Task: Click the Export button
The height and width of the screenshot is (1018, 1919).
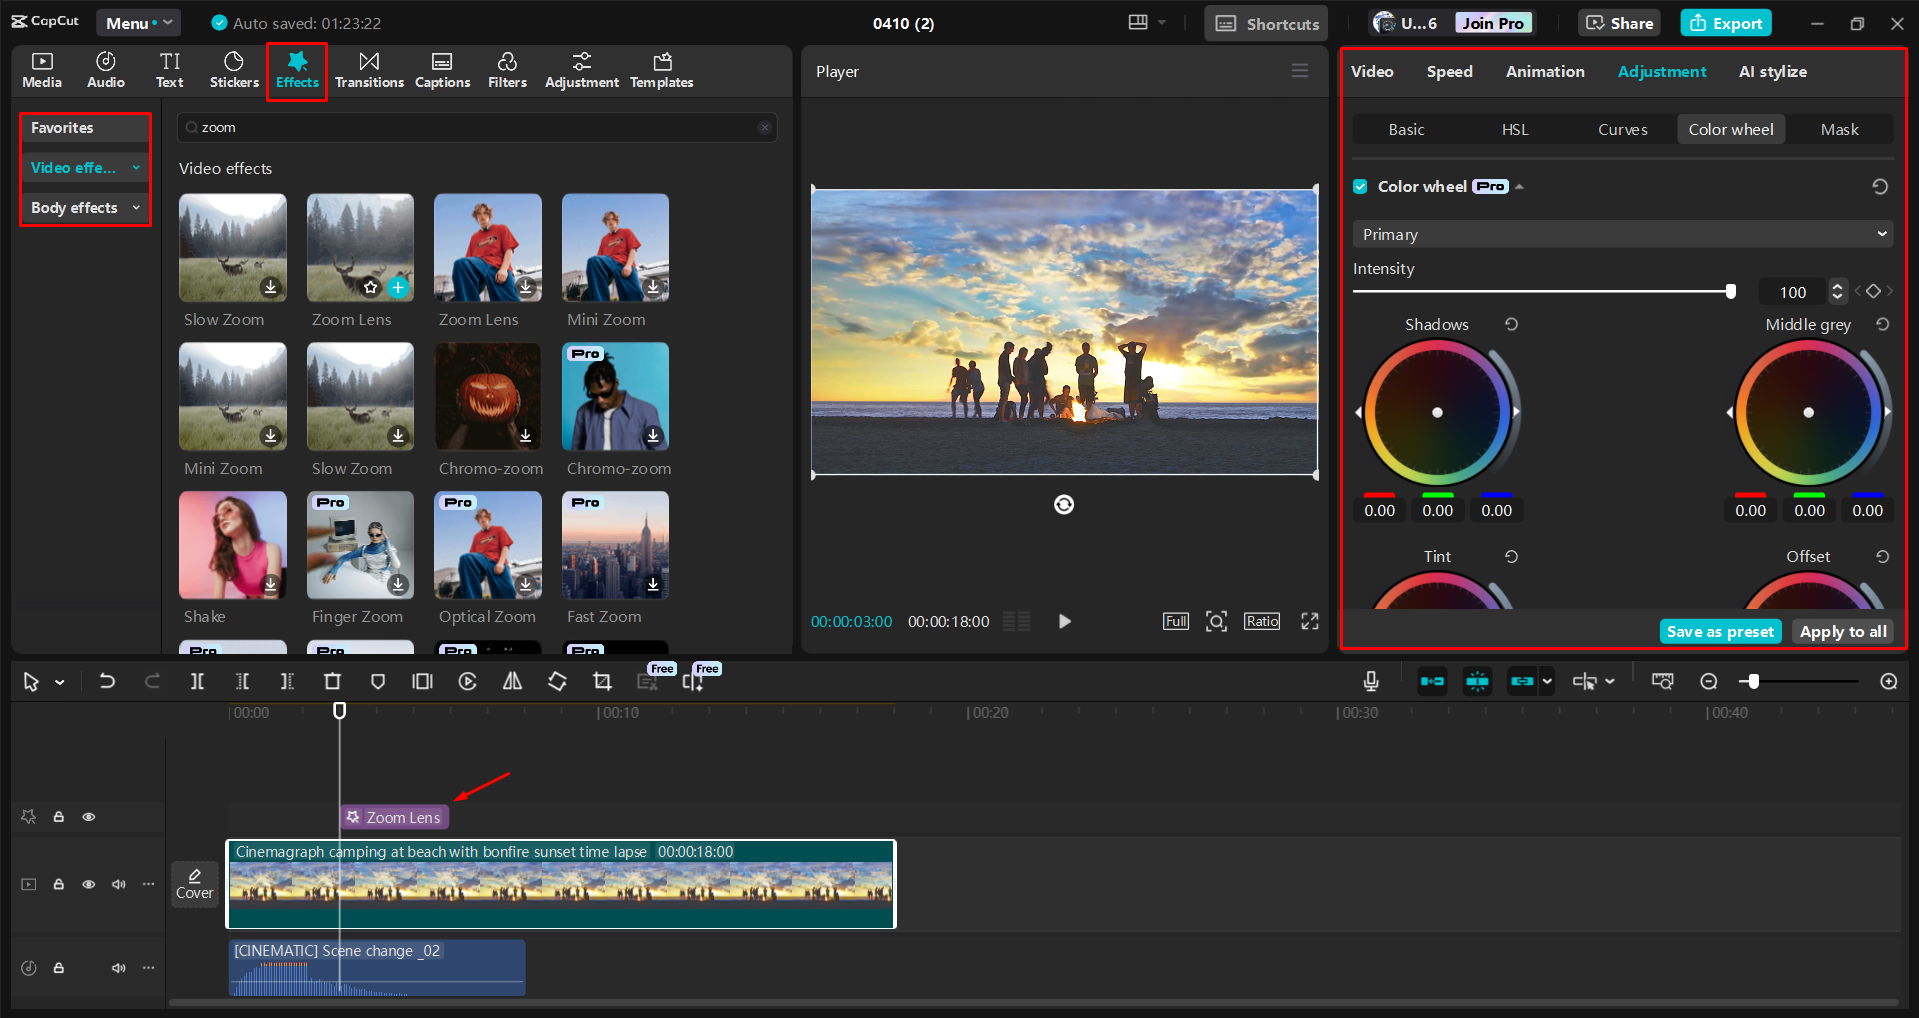Action: [1724, 22]
